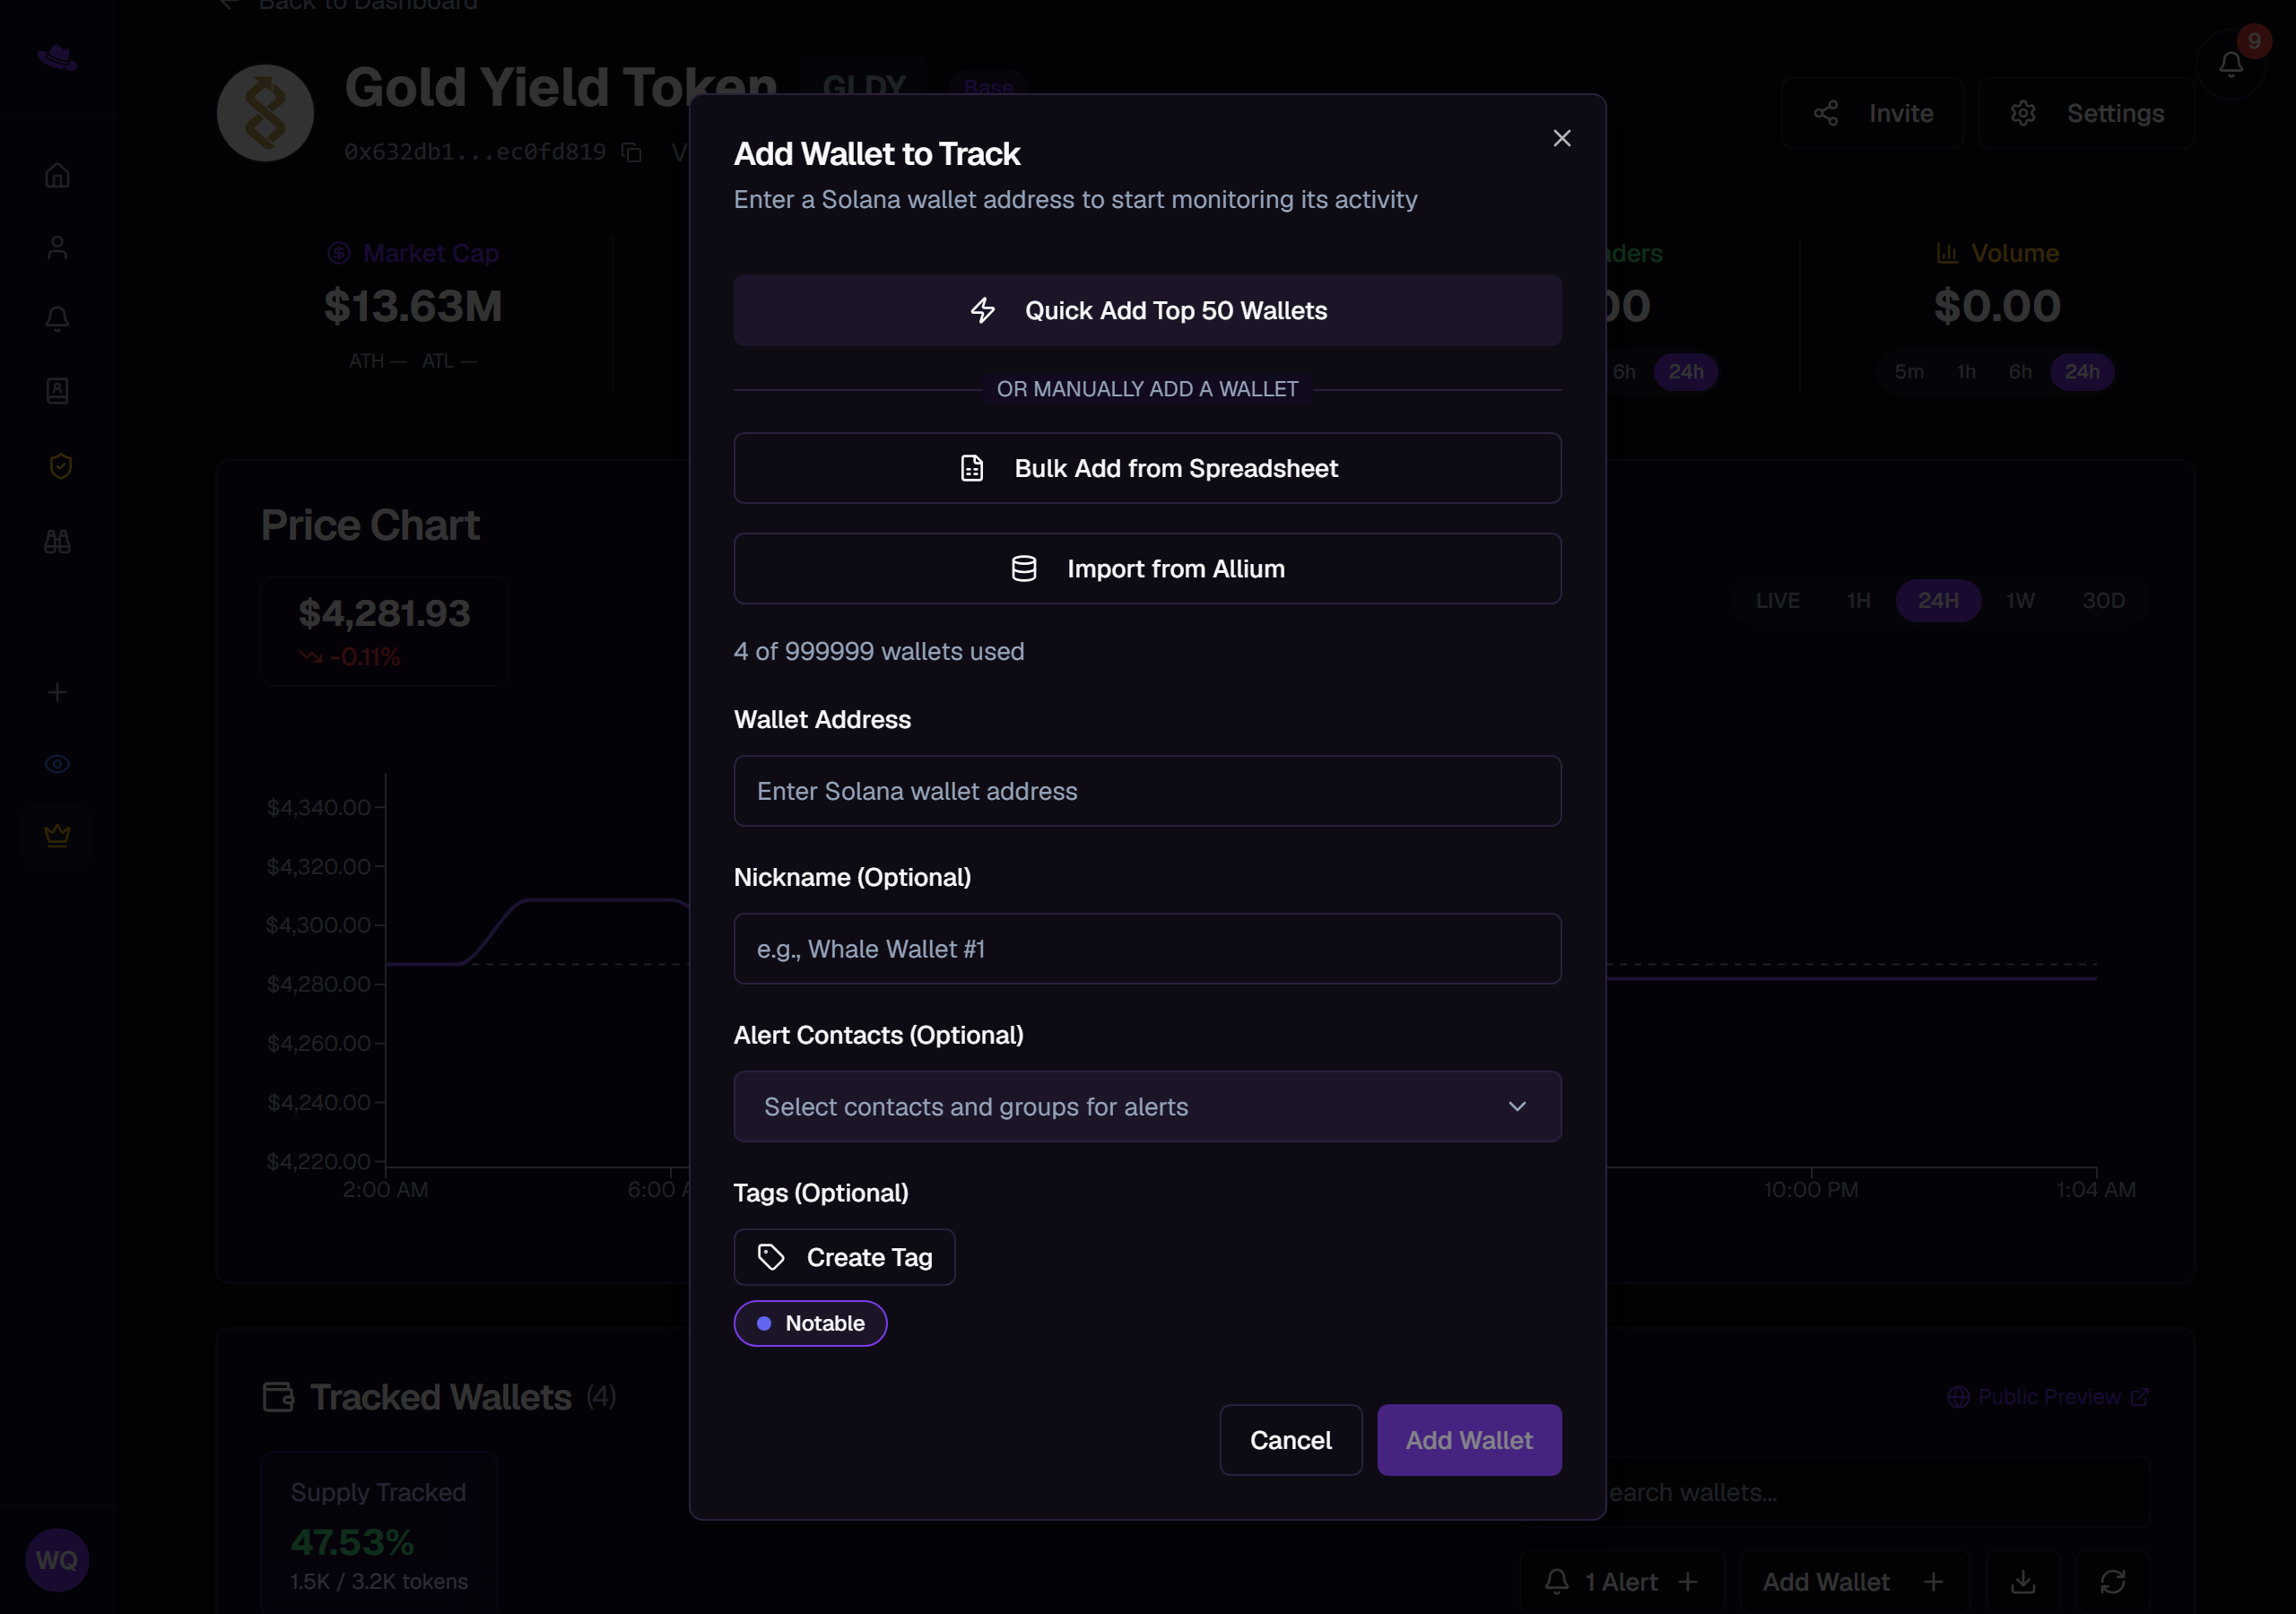Switch price chart to LIVE
The image size is (2296, 1614).
point(1777,601)
